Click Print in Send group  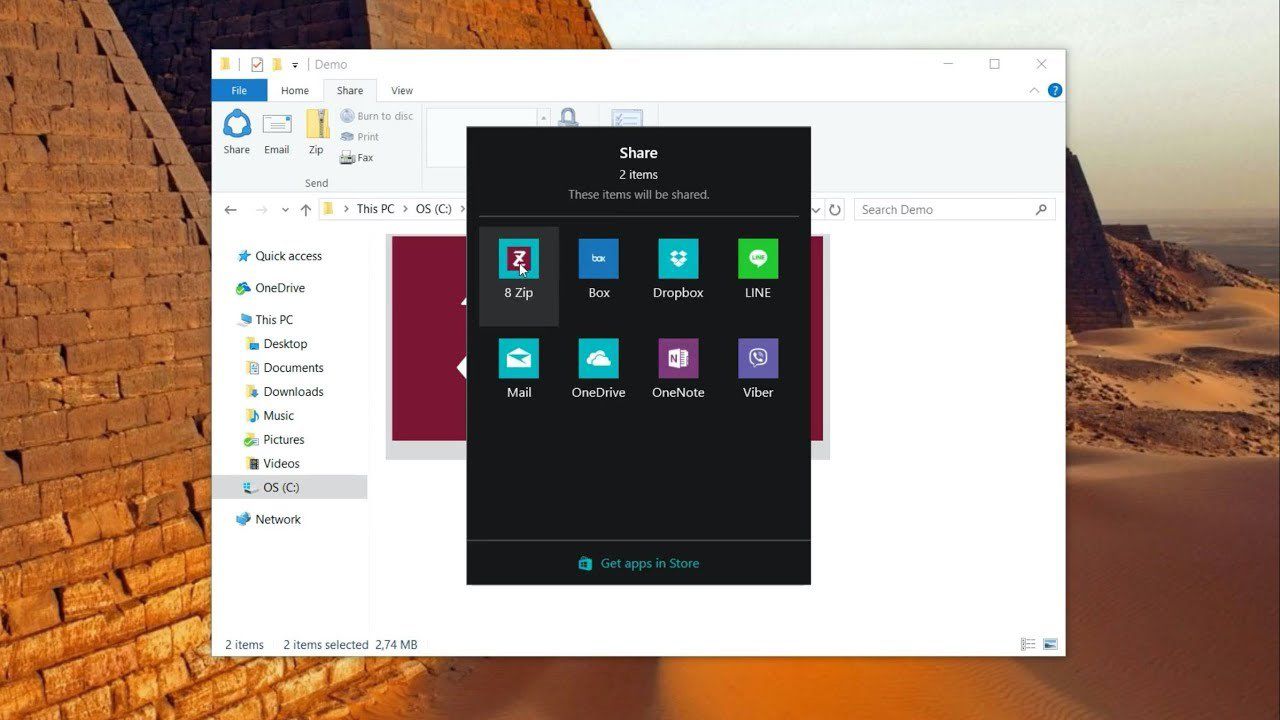coord(360,137)
